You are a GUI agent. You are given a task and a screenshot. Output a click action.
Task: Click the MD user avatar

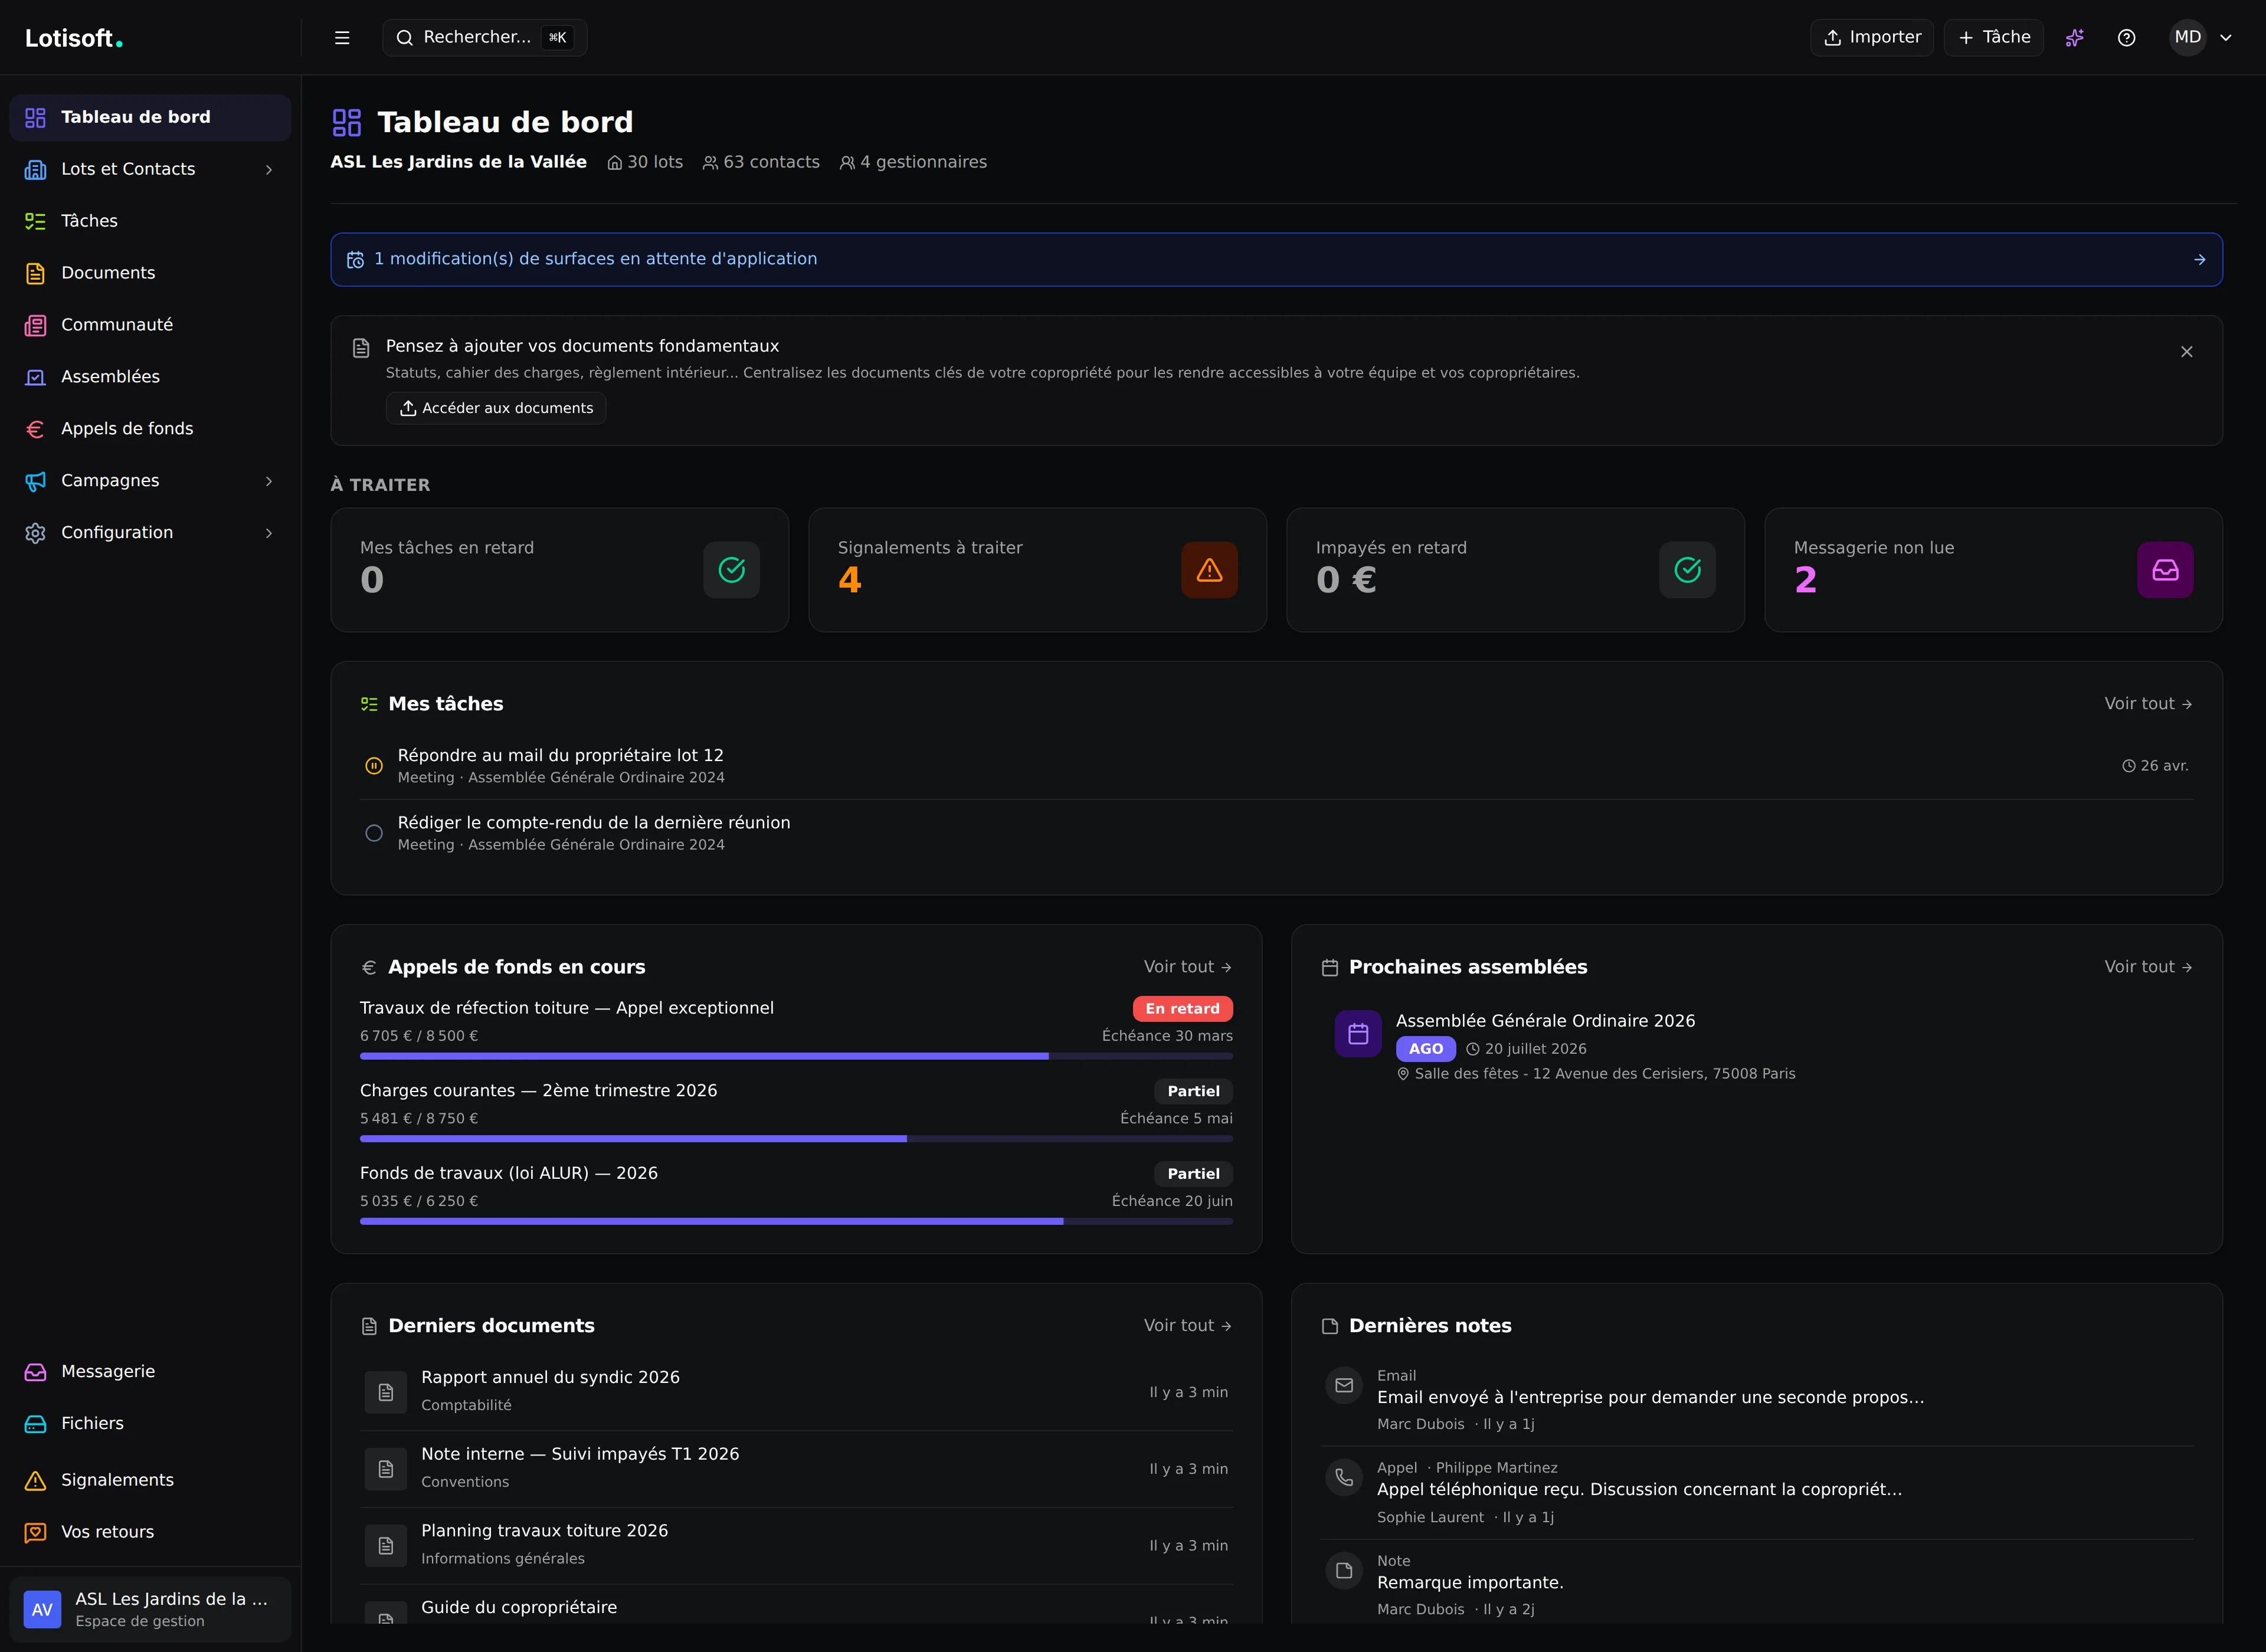pyautogui.click(x=2188, y=38)
